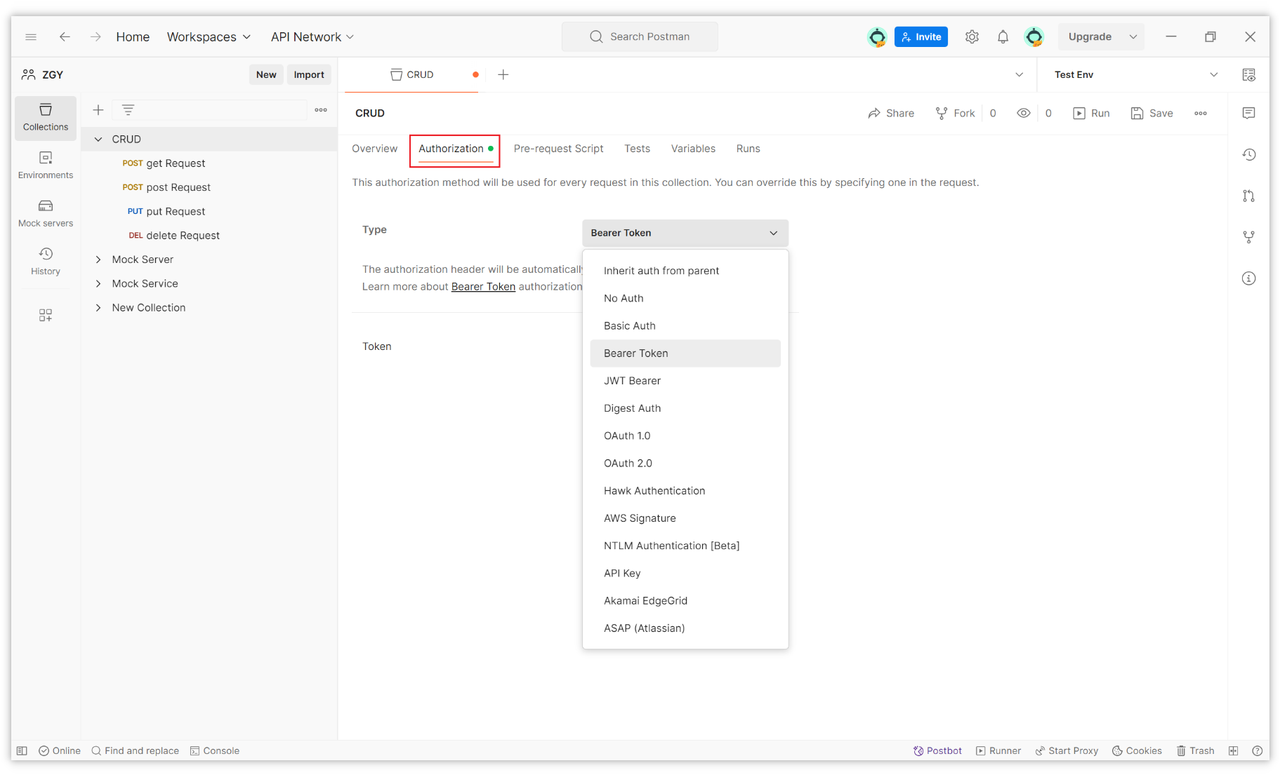Expand the Mock Service collection
The width and height of the screenshot is (1280, 775).
98,283
